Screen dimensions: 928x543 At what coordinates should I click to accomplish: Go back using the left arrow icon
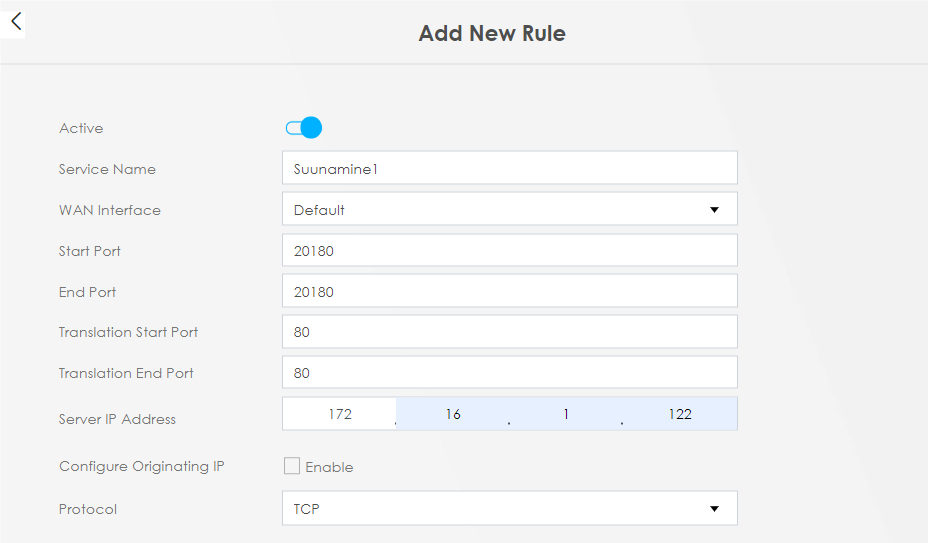click(16, 22)
